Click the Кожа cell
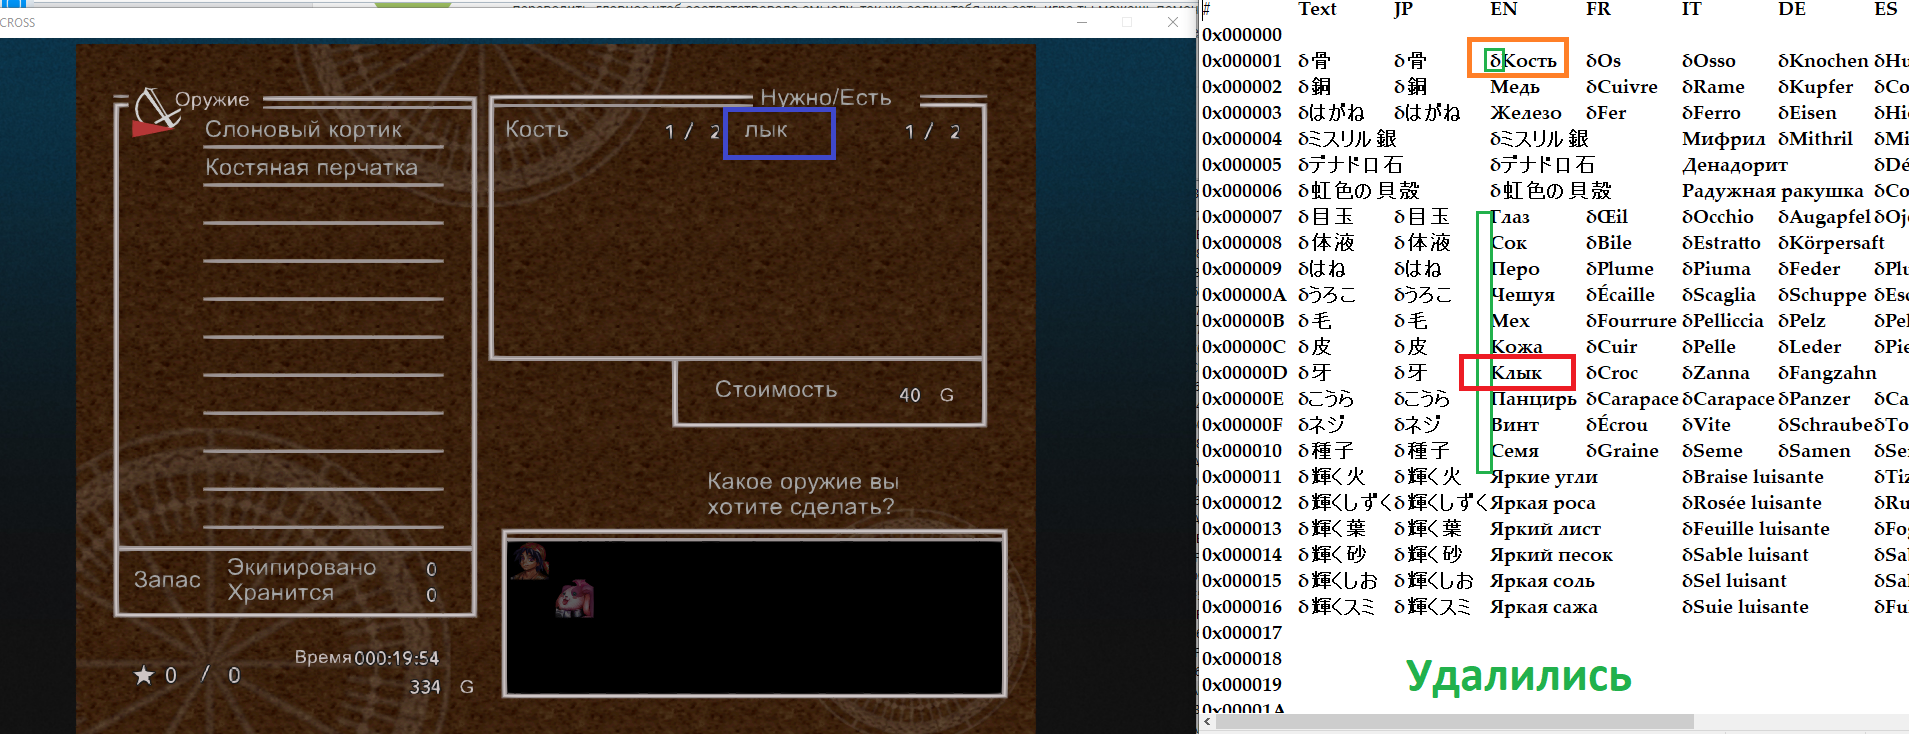The image size is (1909, 734). click(x=1517, y=347)
